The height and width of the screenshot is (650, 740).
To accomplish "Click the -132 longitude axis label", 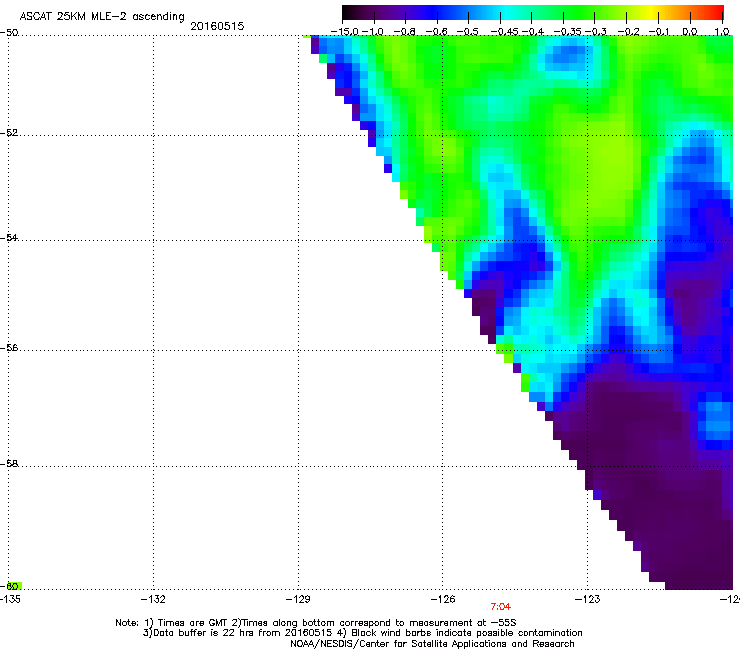I will 153,599.
